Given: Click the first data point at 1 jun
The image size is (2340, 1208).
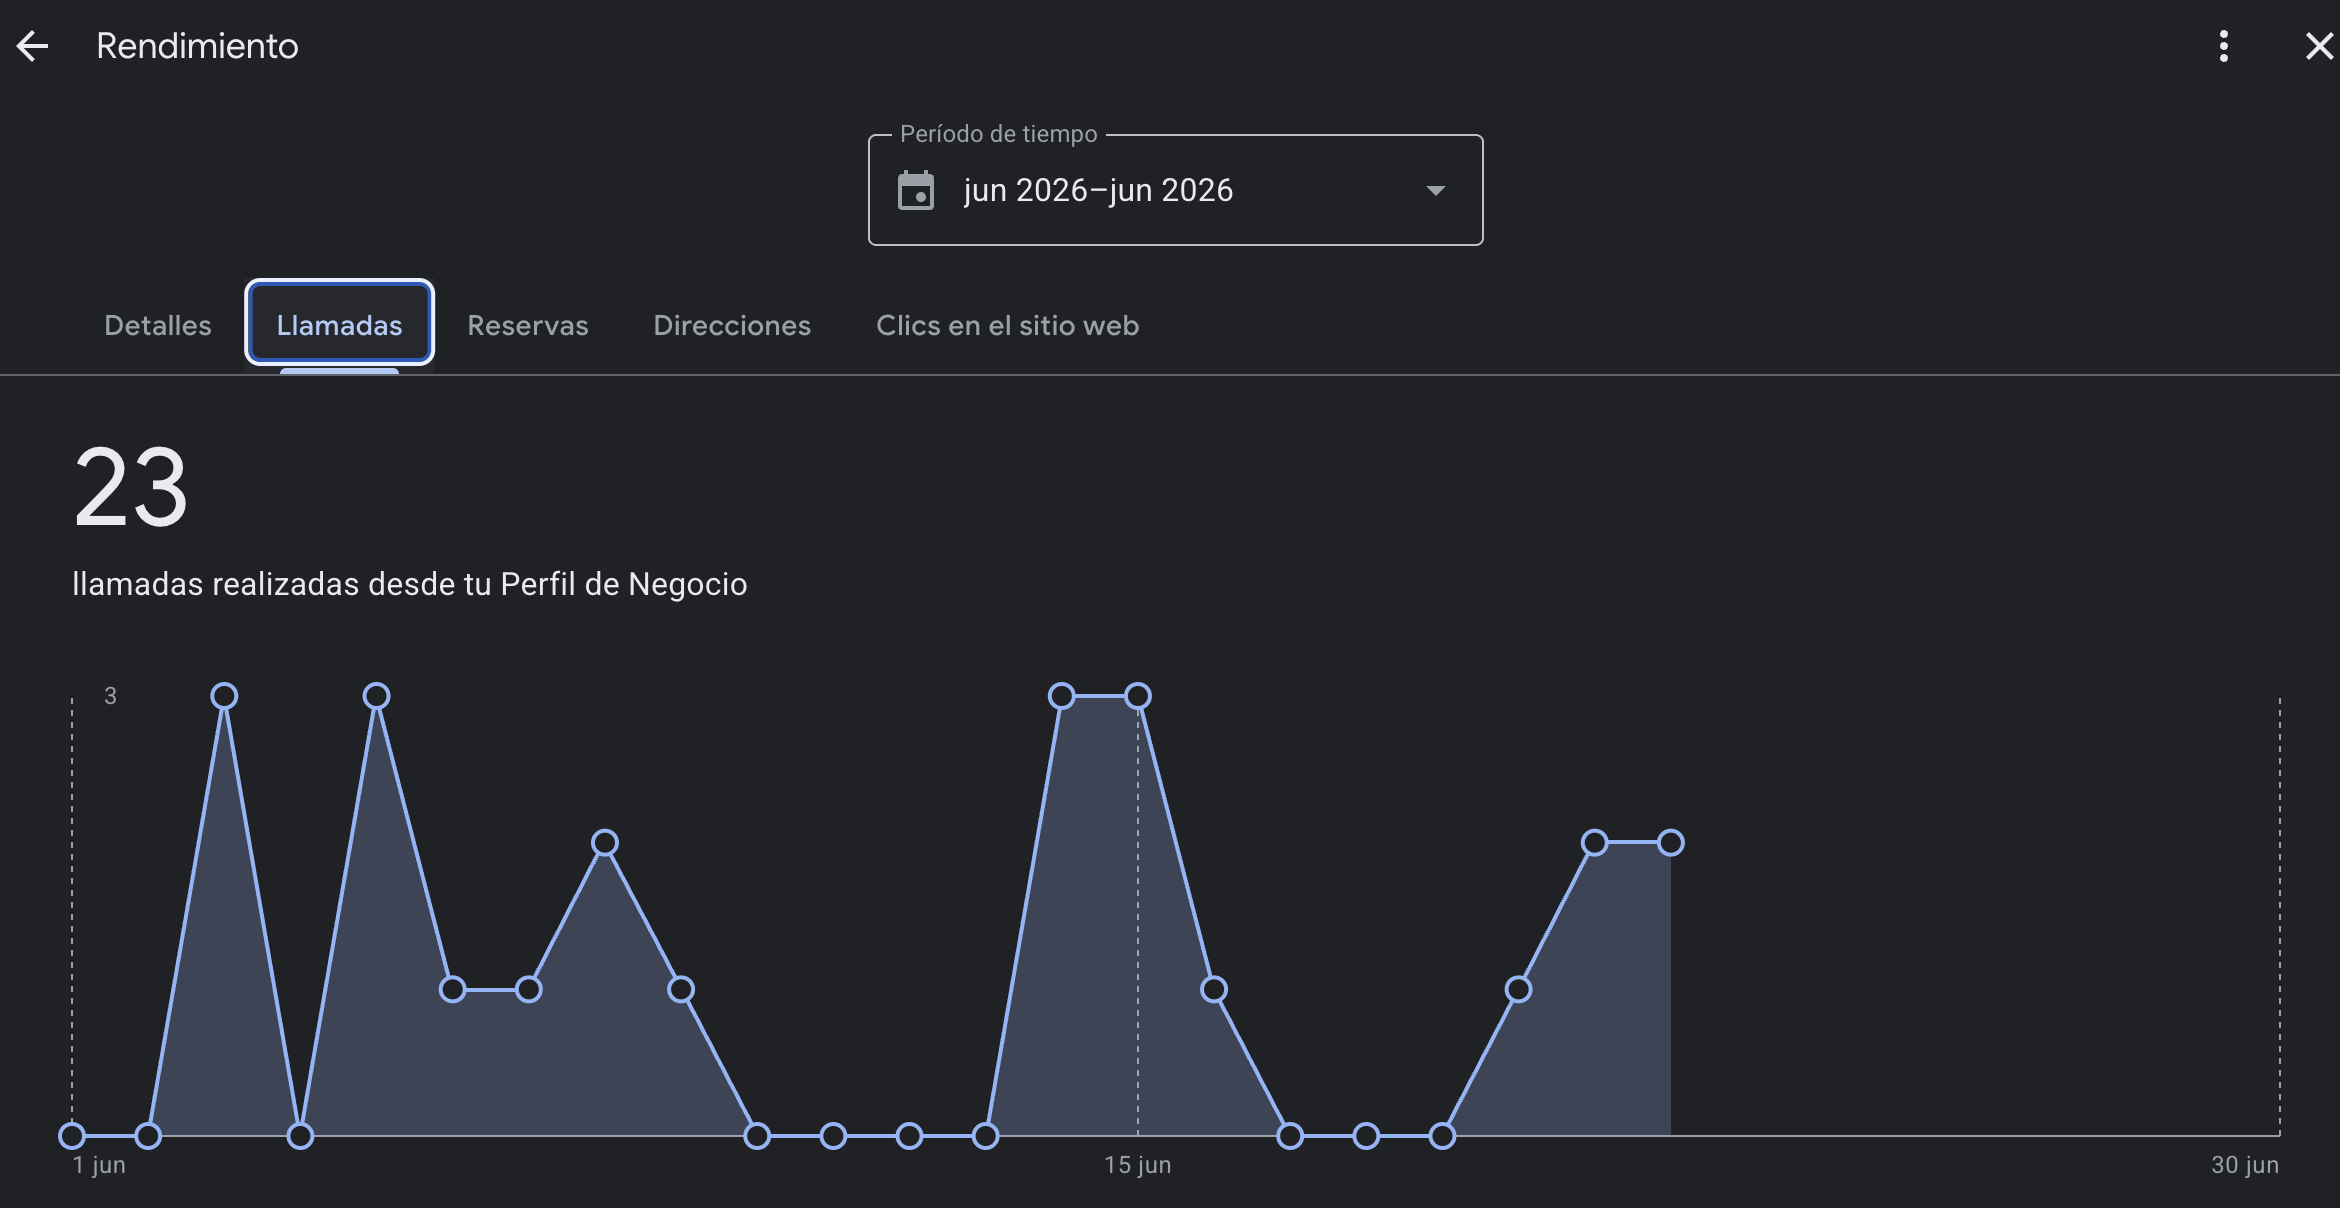Looking at the screenshot, I should point(72,1136).
